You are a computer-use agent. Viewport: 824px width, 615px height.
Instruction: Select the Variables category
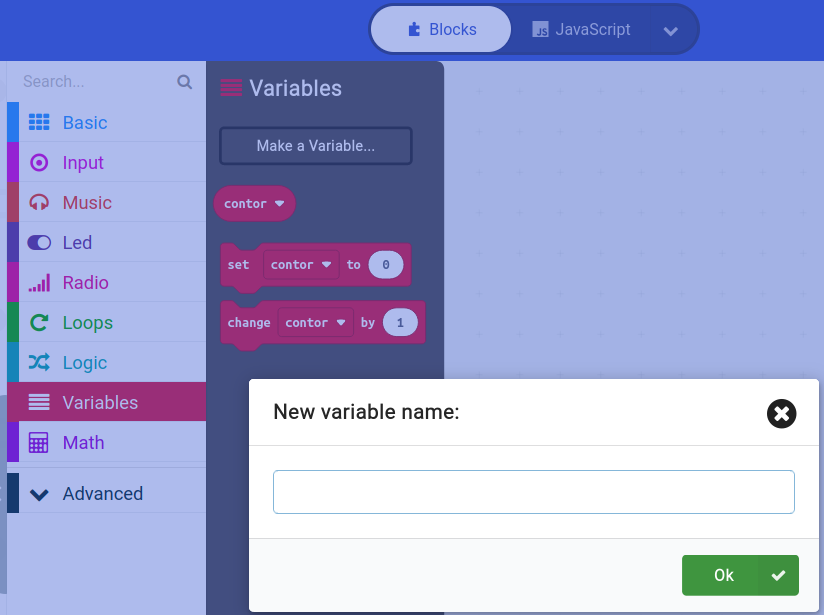[100, 403]
